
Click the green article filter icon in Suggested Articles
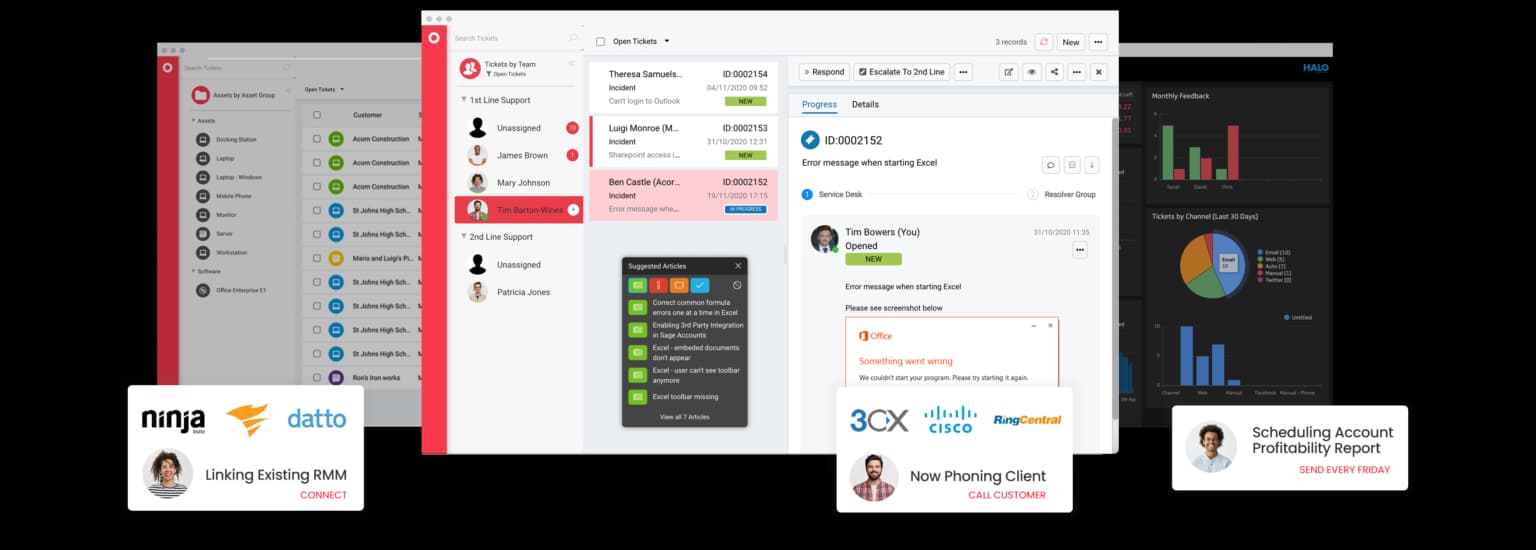click(x=637, y=285)
